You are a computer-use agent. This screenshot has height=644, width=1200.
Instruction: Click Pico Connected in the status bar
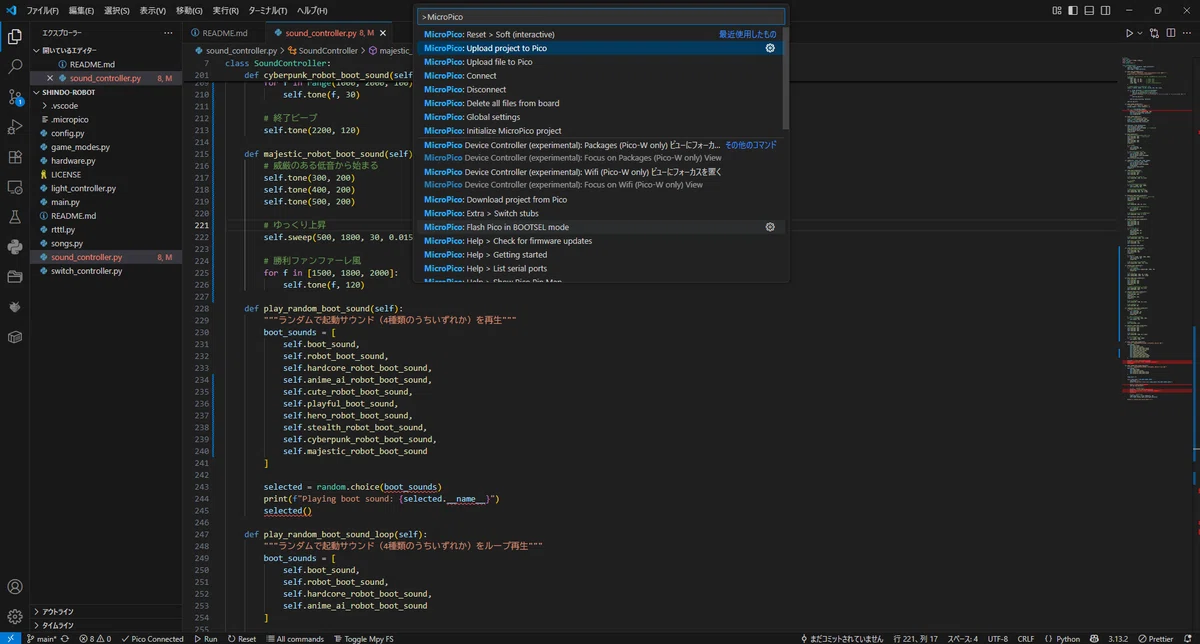coord(152,638)
